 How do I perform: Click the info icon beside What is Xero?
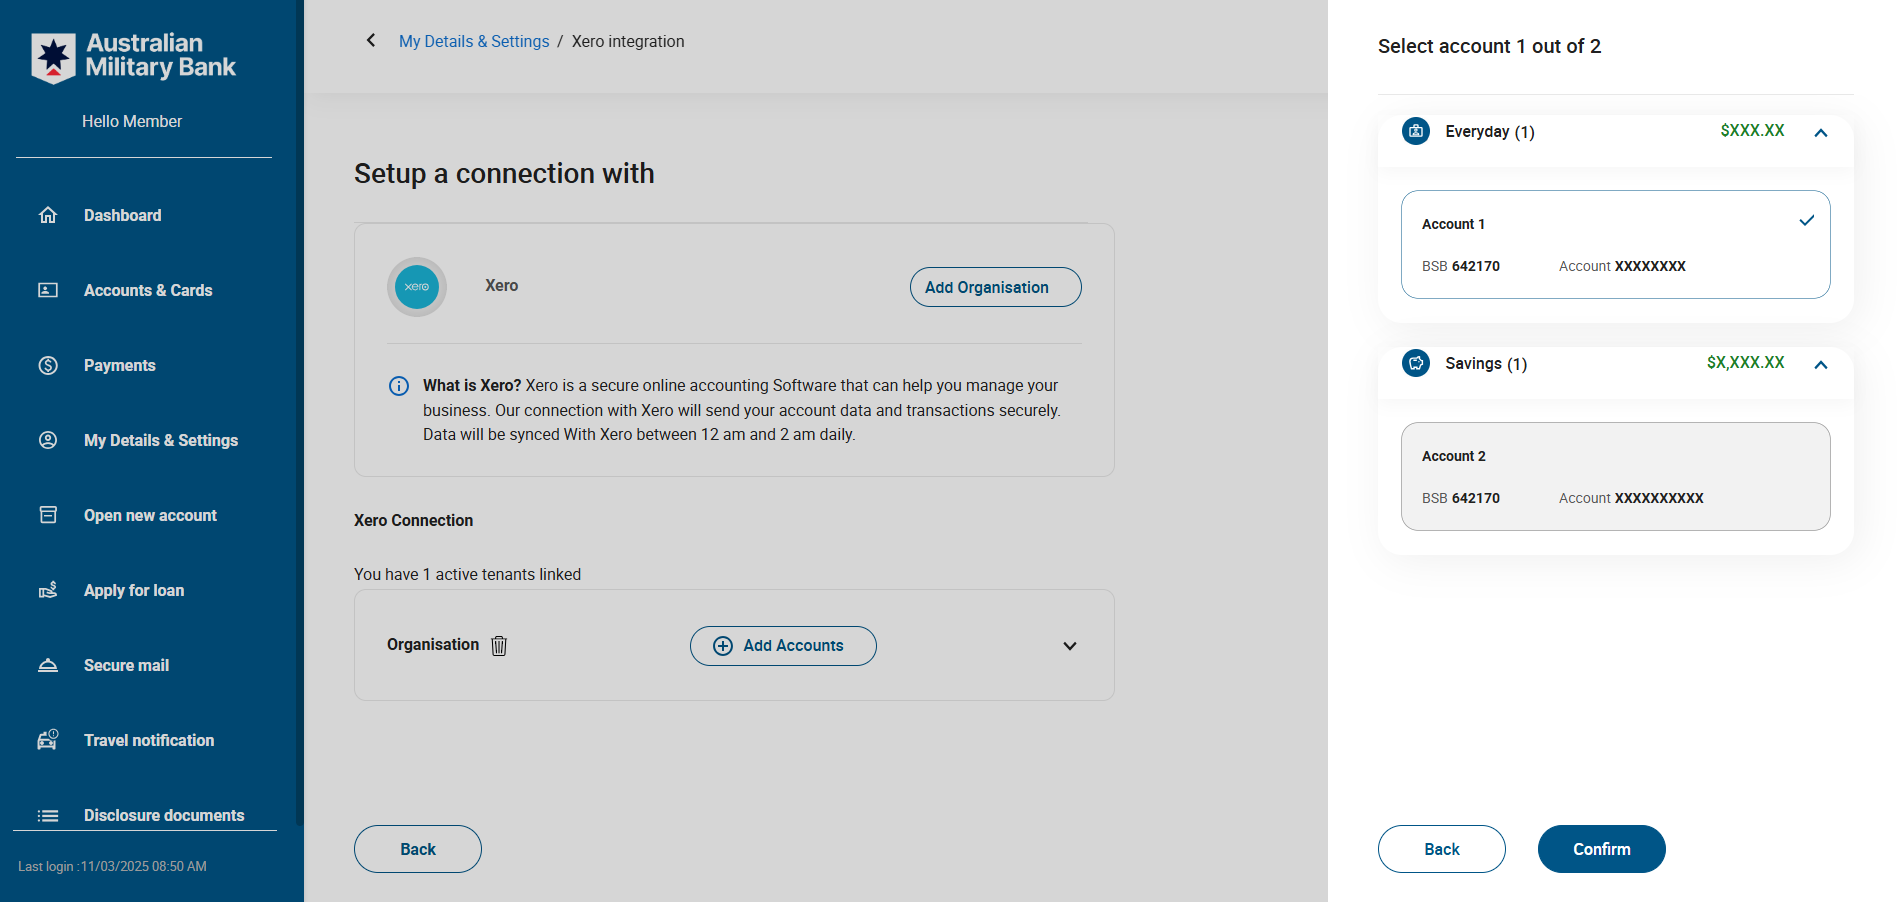pyautogui.click(x=399, y=386)
